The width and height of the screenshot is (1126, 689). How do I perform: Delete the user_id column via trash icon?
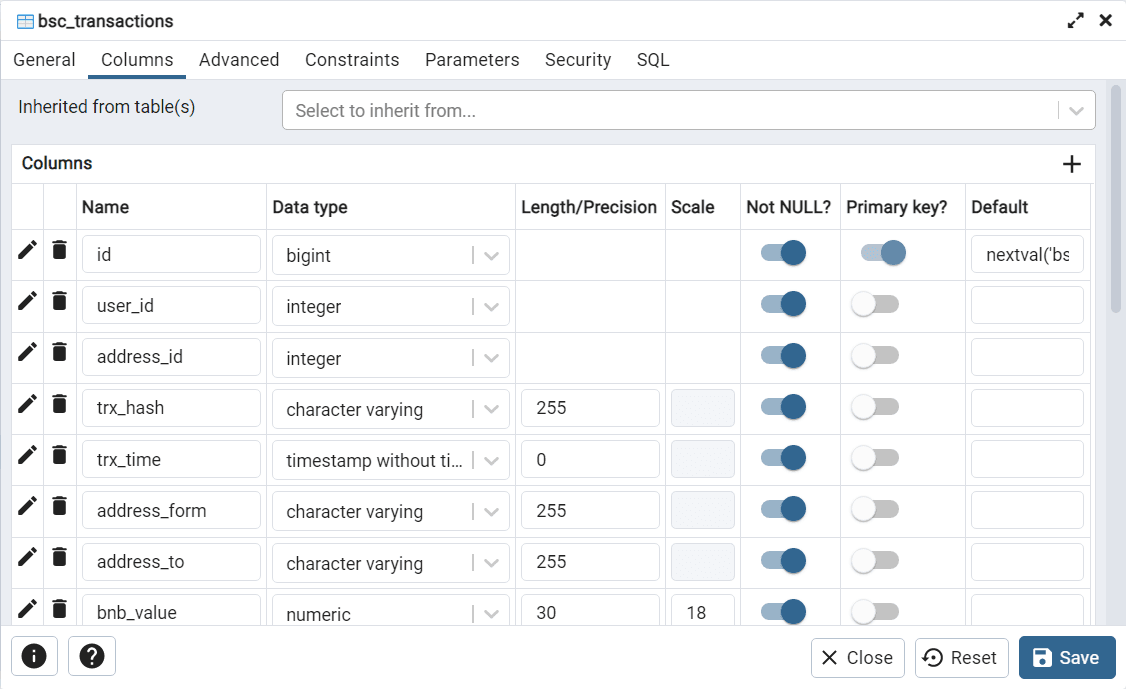[60, 301]
